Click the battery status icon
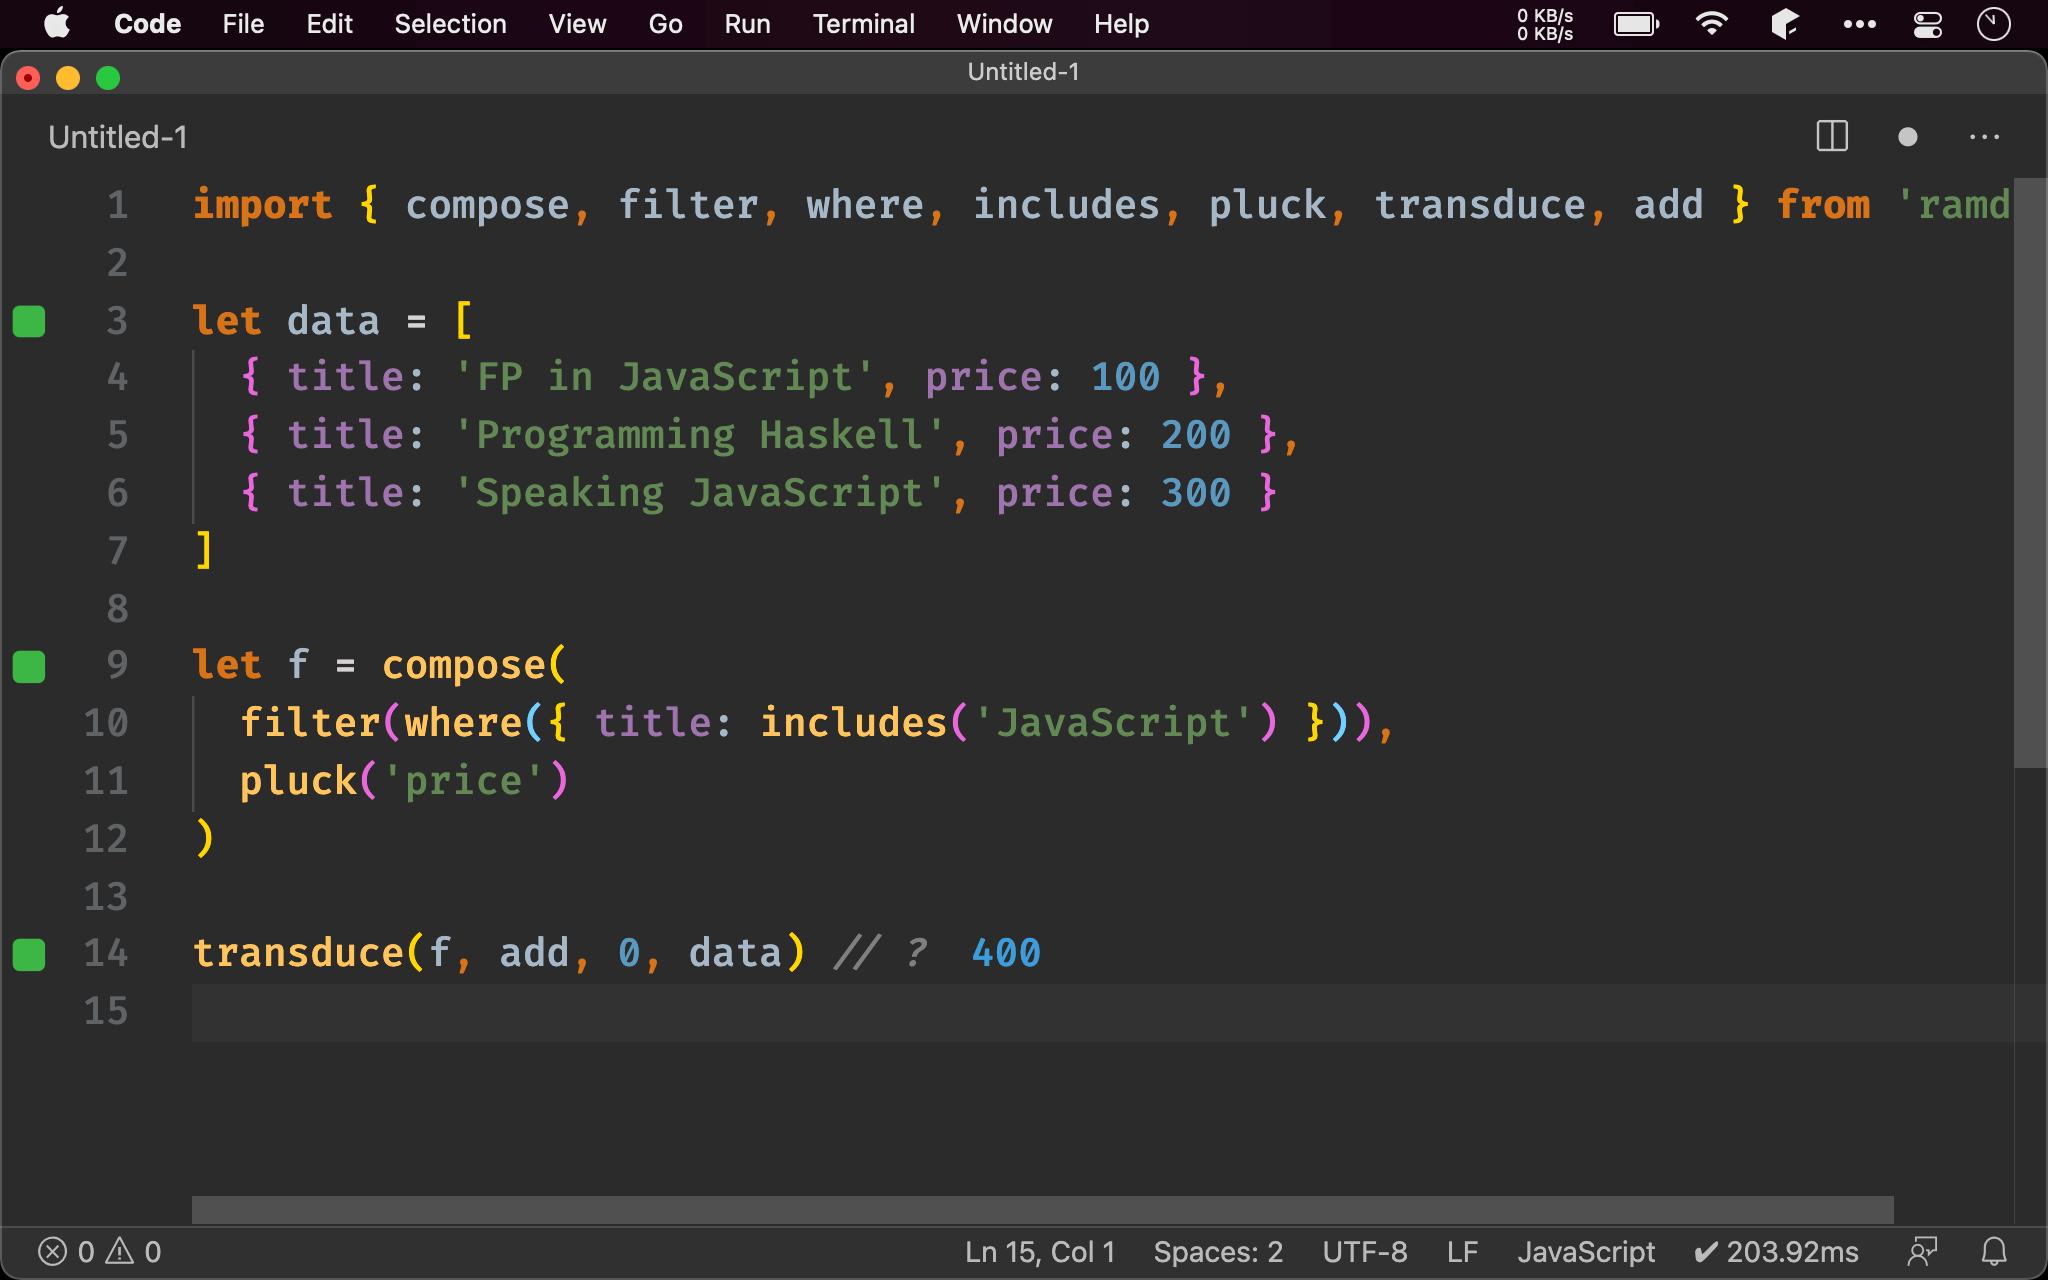 (1637, 24)
